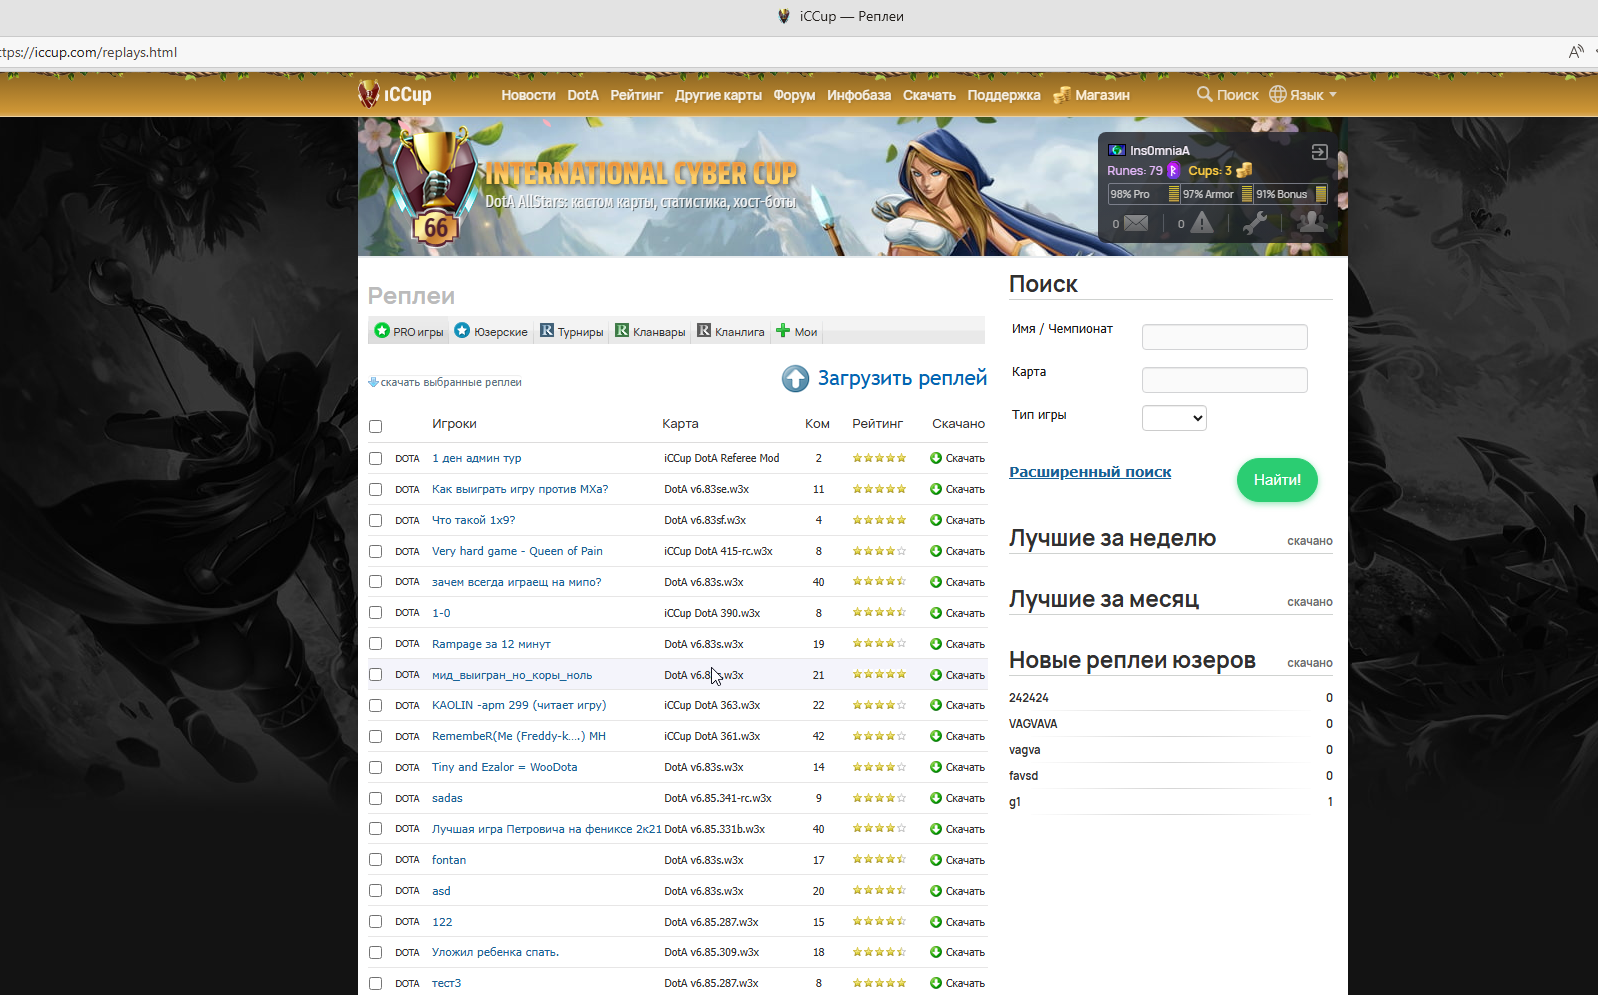Switch to 'Кланвары' tab

[650, 331]
